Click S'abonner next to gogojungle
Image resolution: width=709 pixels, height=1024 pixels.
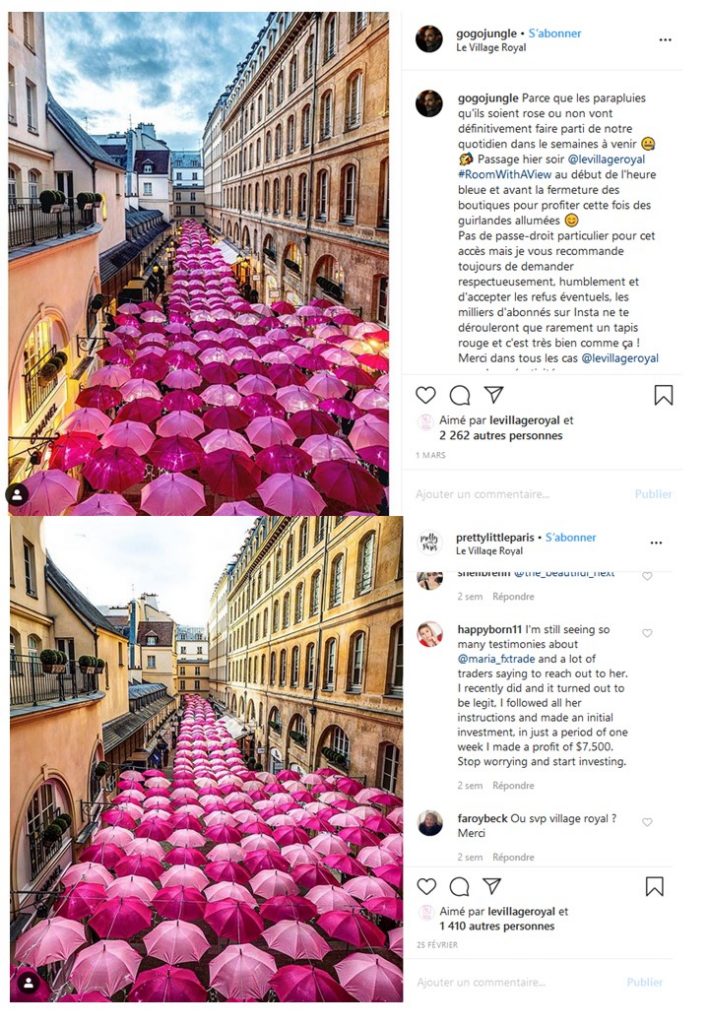point(554,33)
